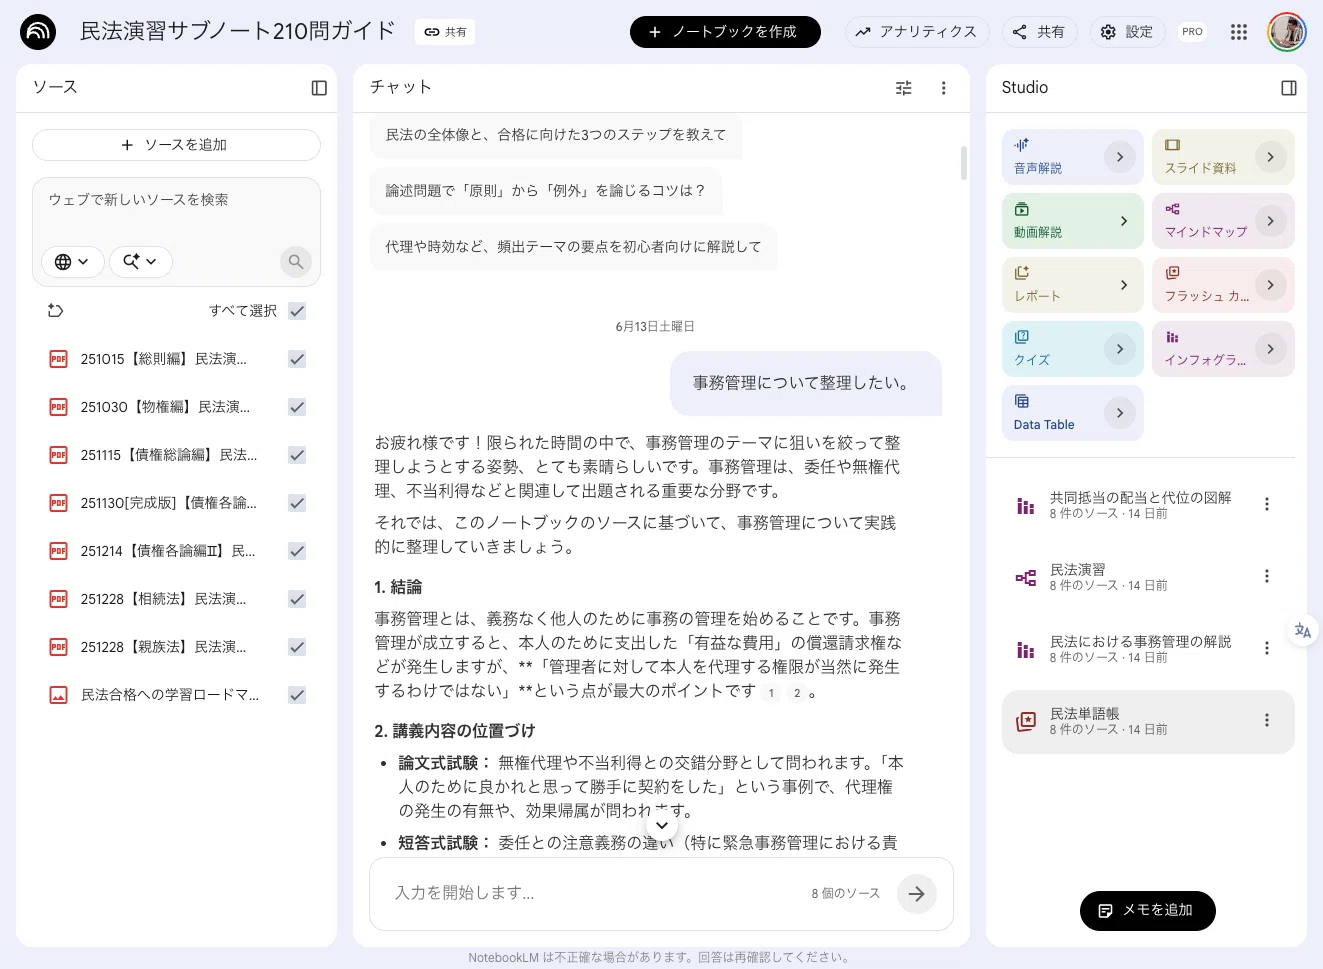Click the web source search magnifier

click(x=296, y=262)
